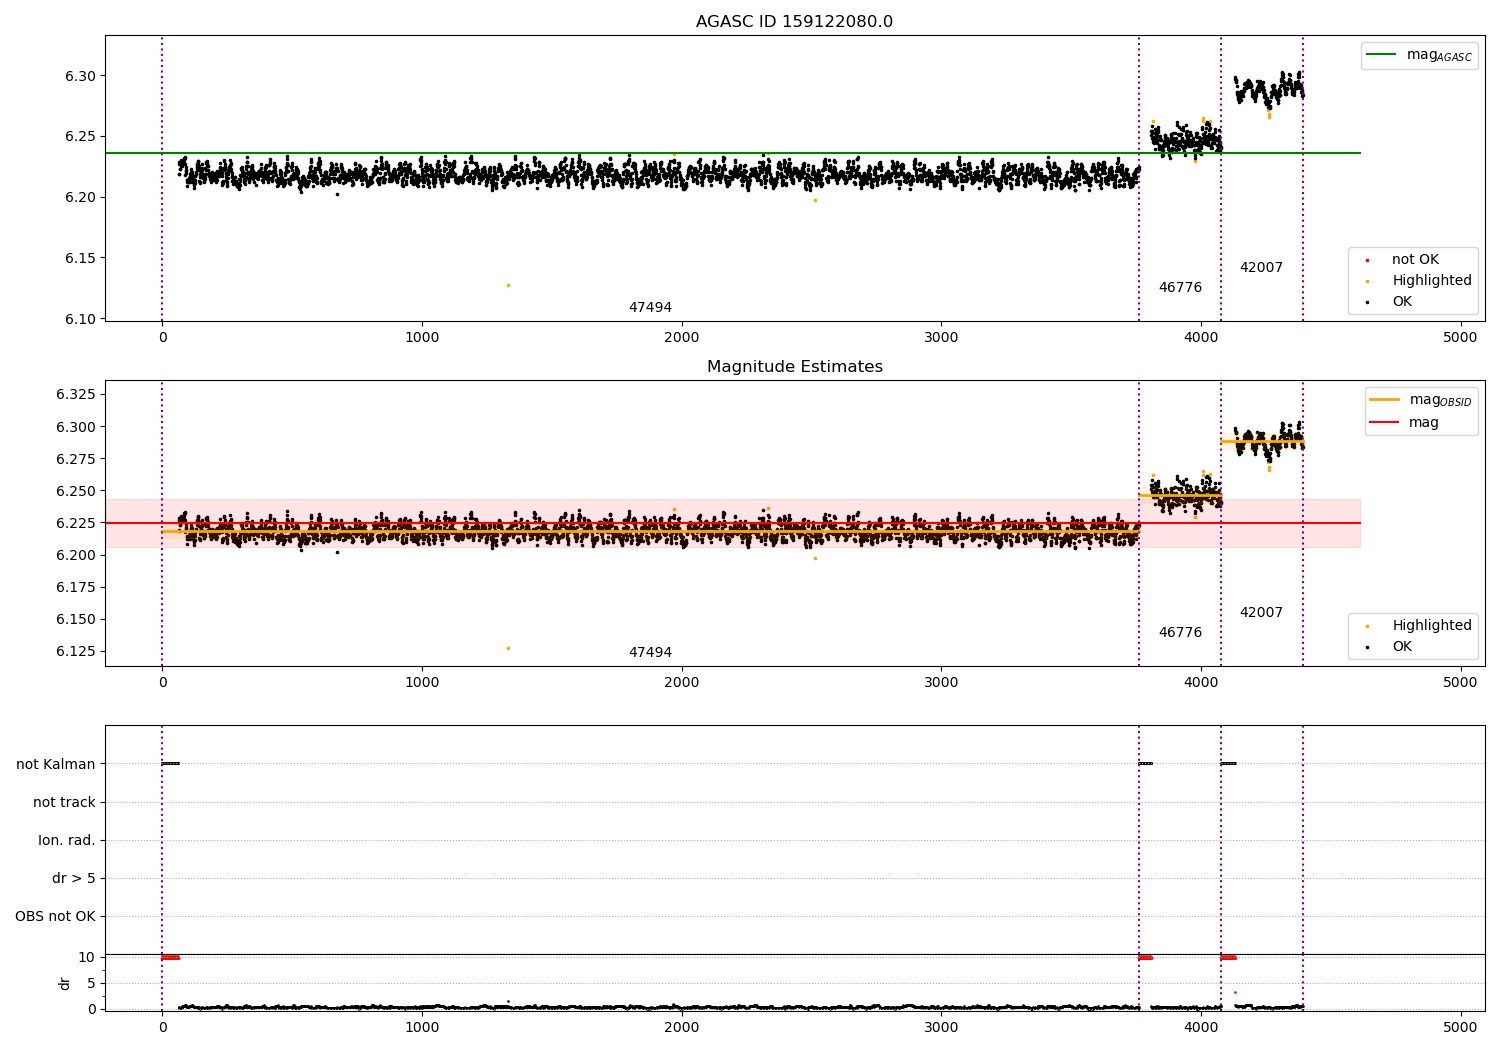Click OBSID label 47494 in top plot

point(650,308)
